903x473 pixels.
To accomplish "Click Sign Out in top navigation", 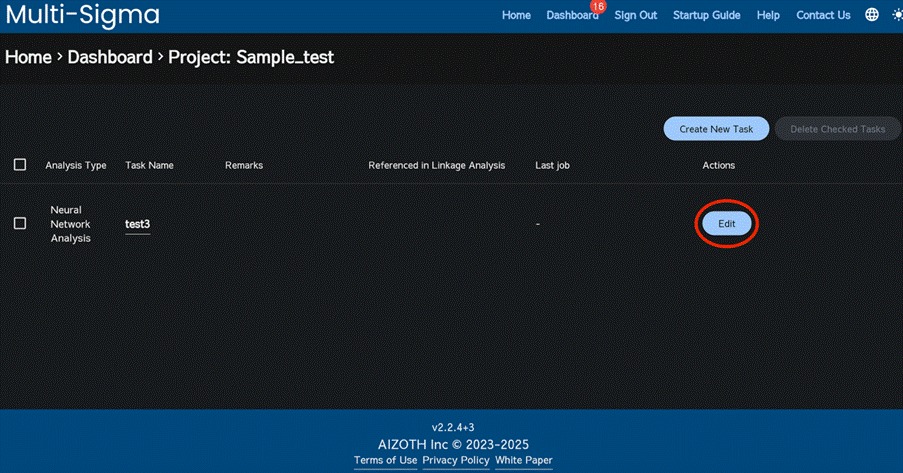I will click(636, 15).
